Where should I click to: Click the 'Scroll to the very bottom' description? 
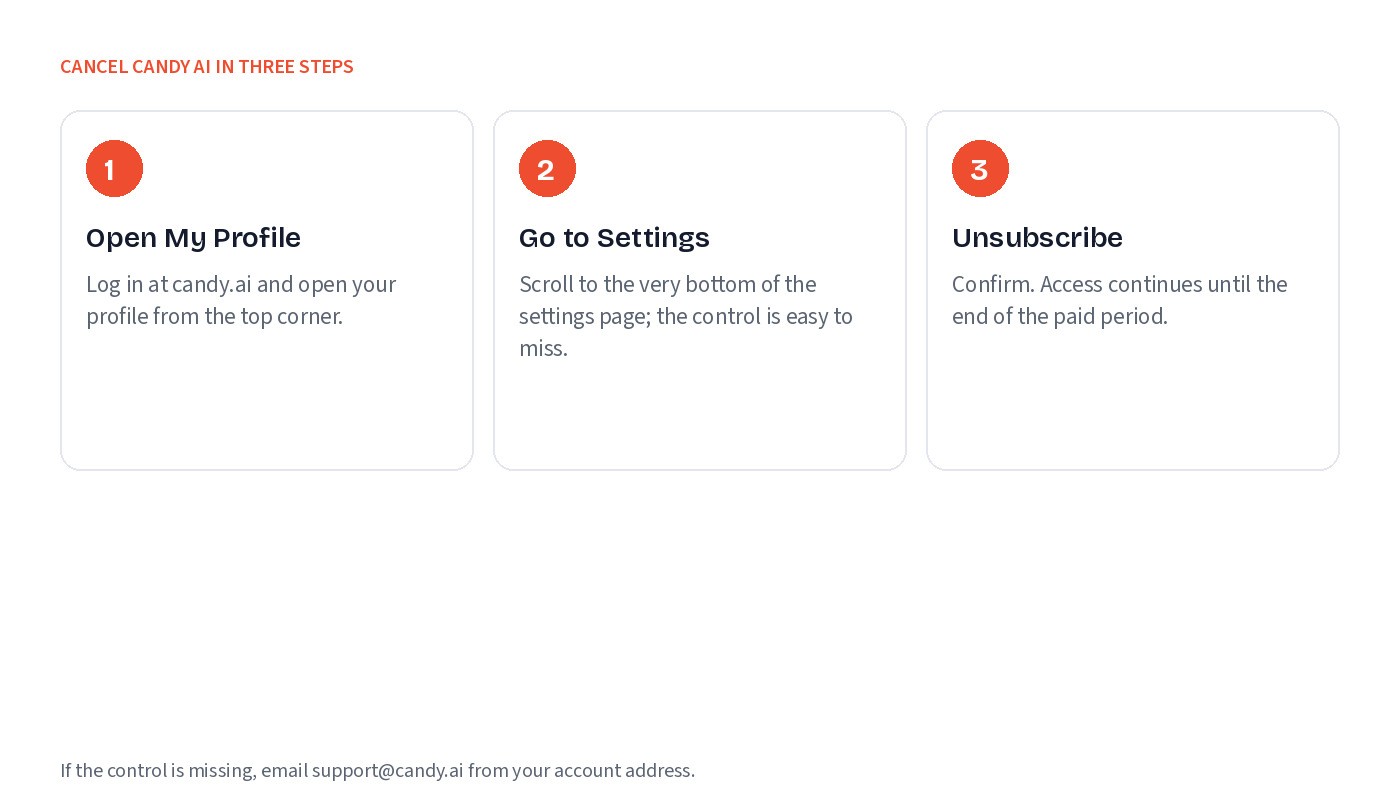[x=686, y=316]
